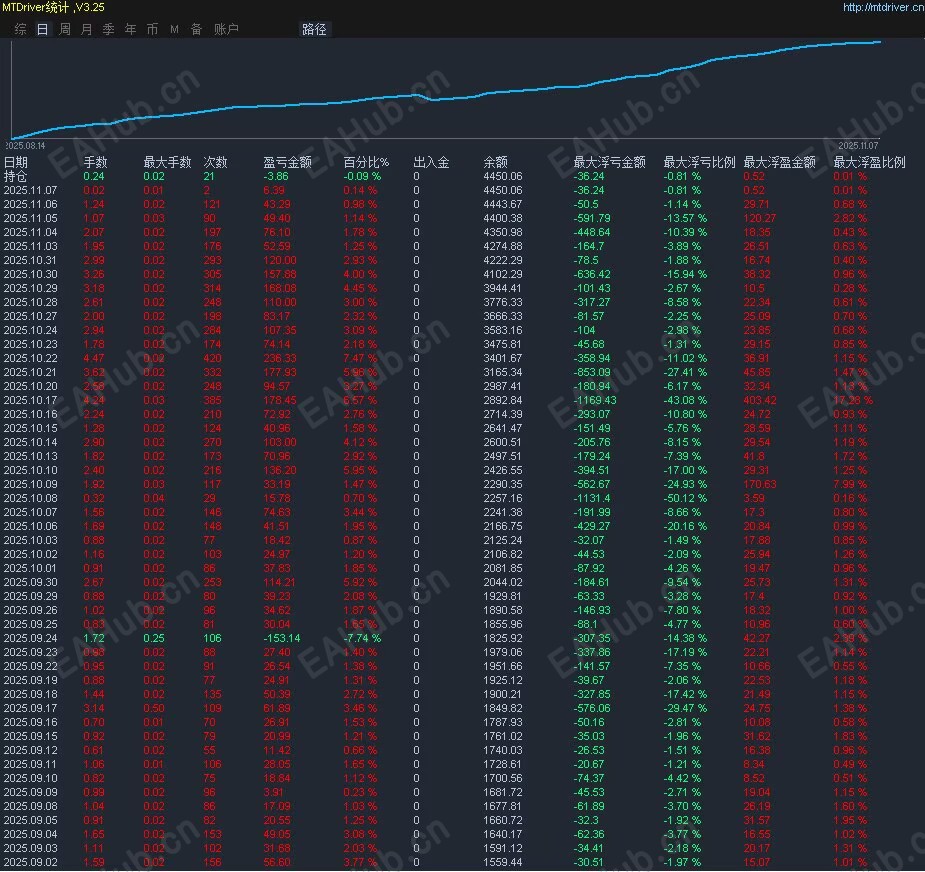Click the -7.74 % loss percentage

click(x=362, y=638)
